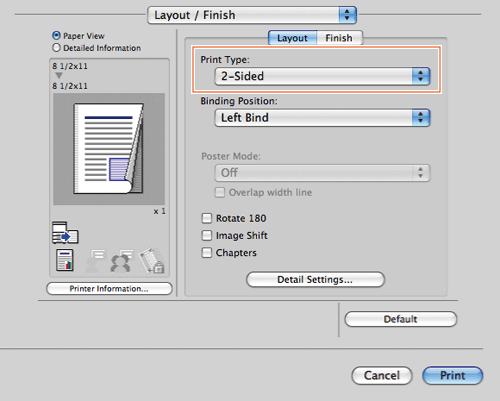Open the Print Type 2-Sided dropdown
Viewport: 500px width, 401px height.
tap(322, 76)
